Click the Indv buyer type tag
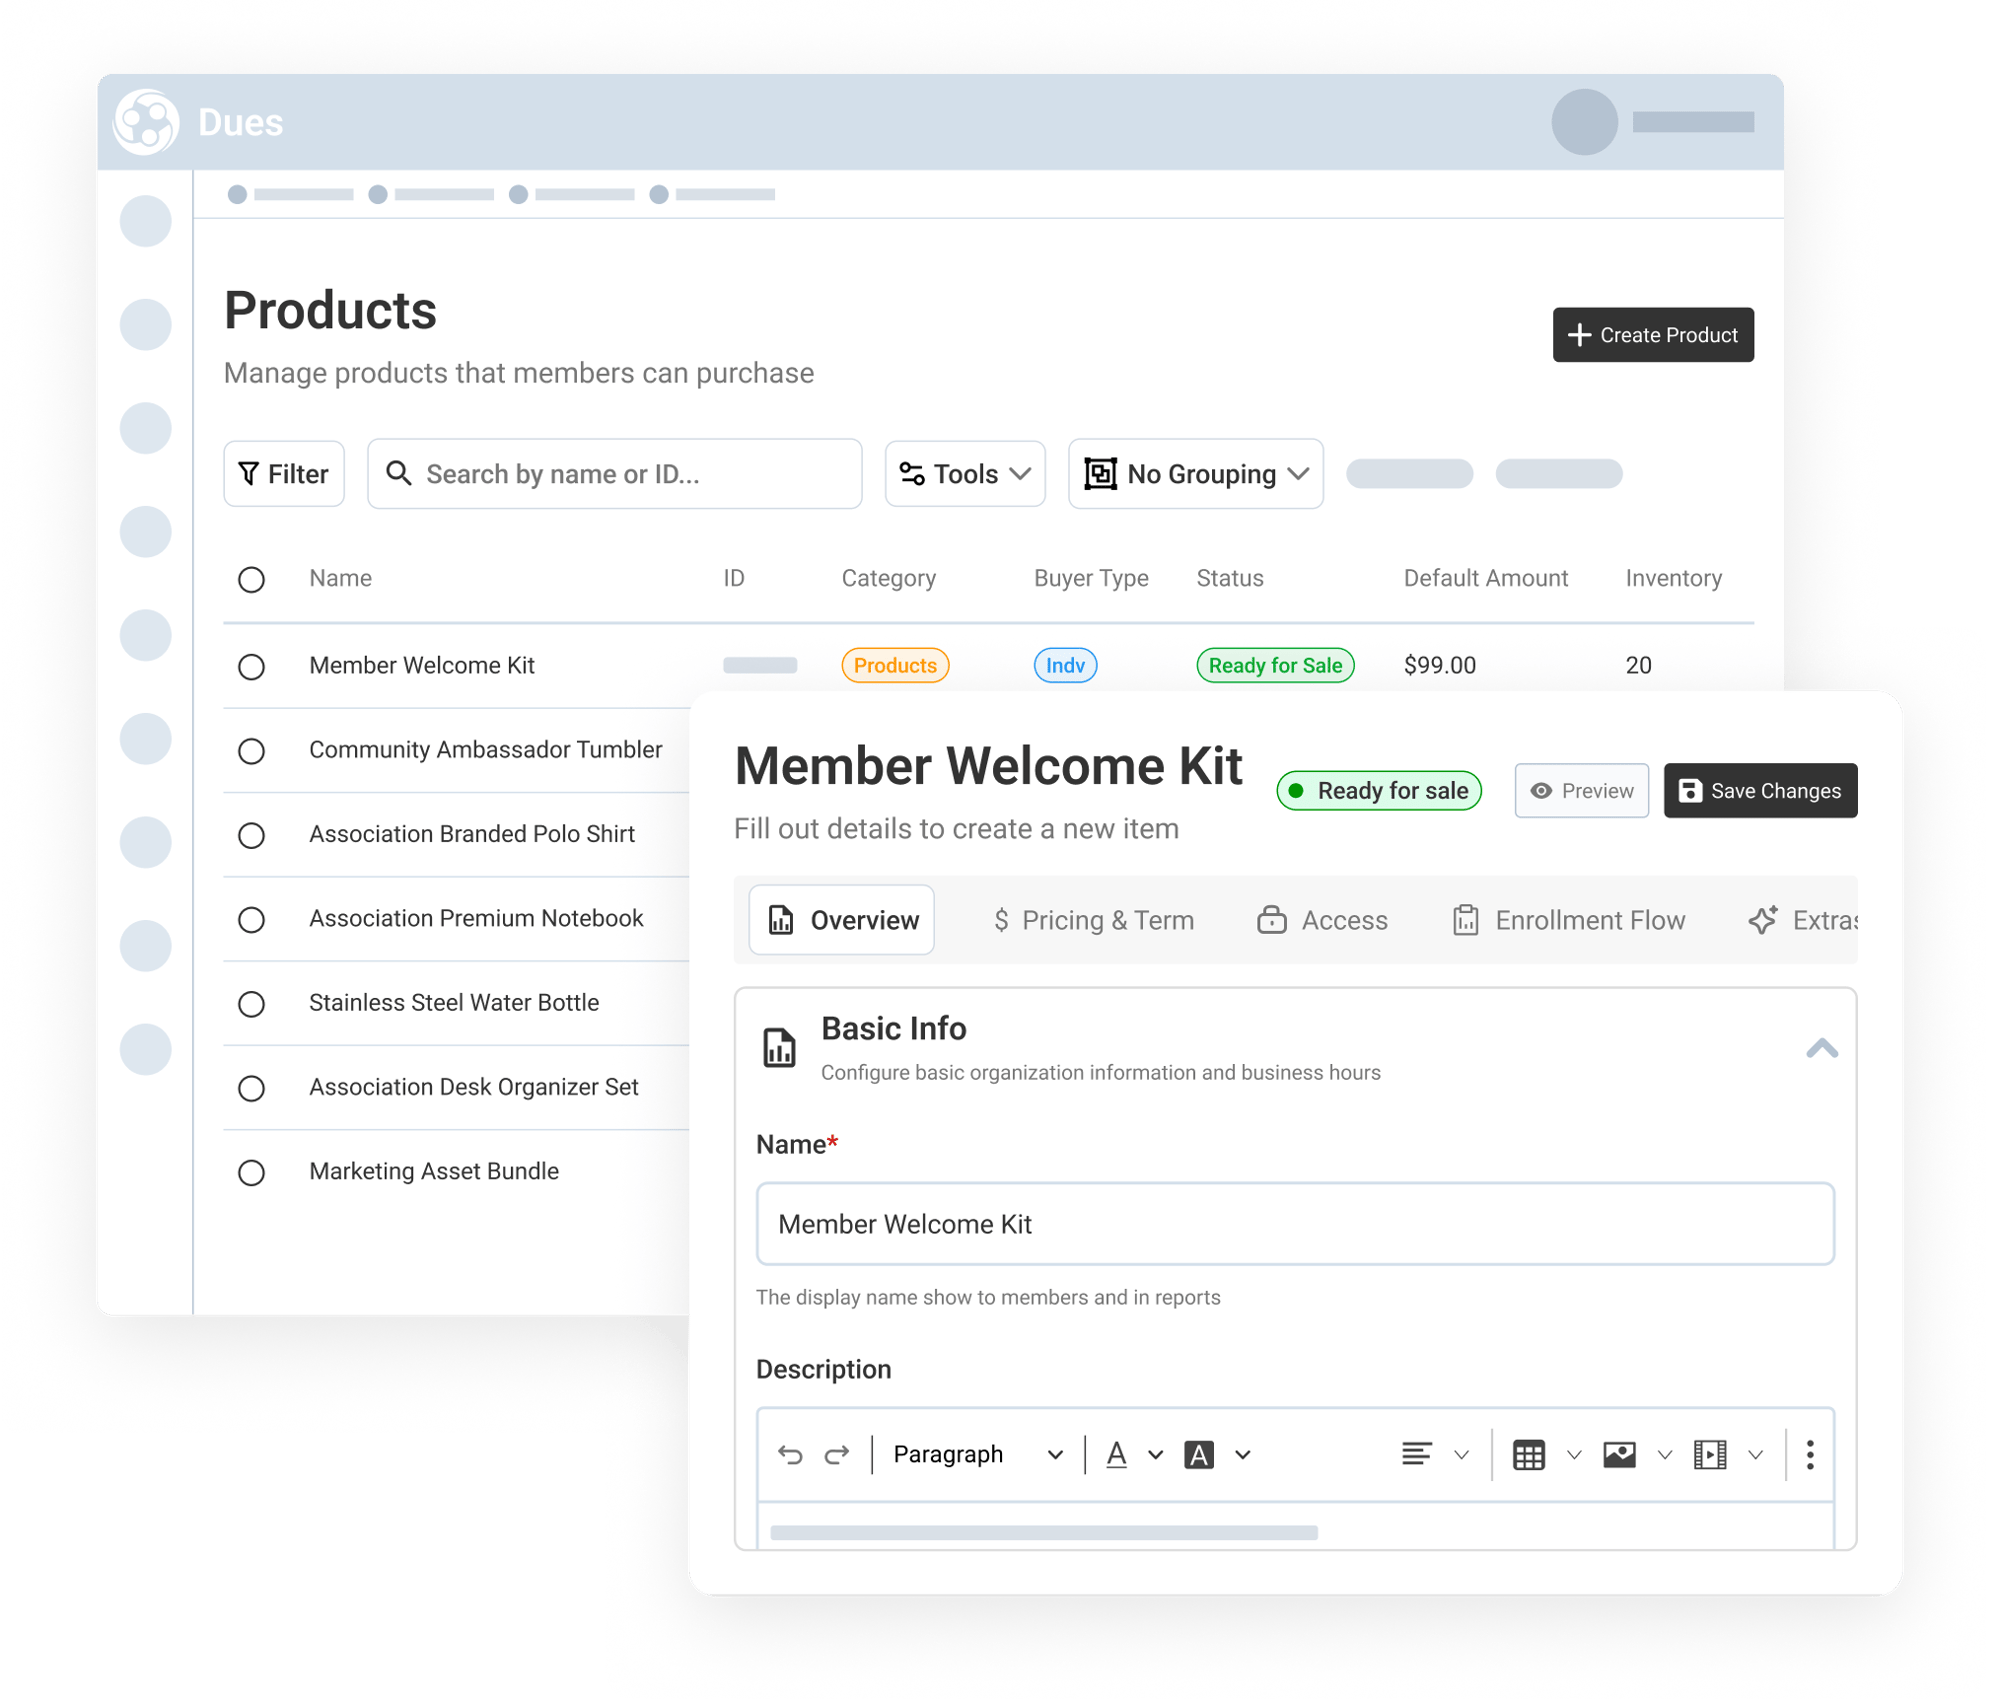Screen dimensions: 2000x1700 pos(1065,666)
